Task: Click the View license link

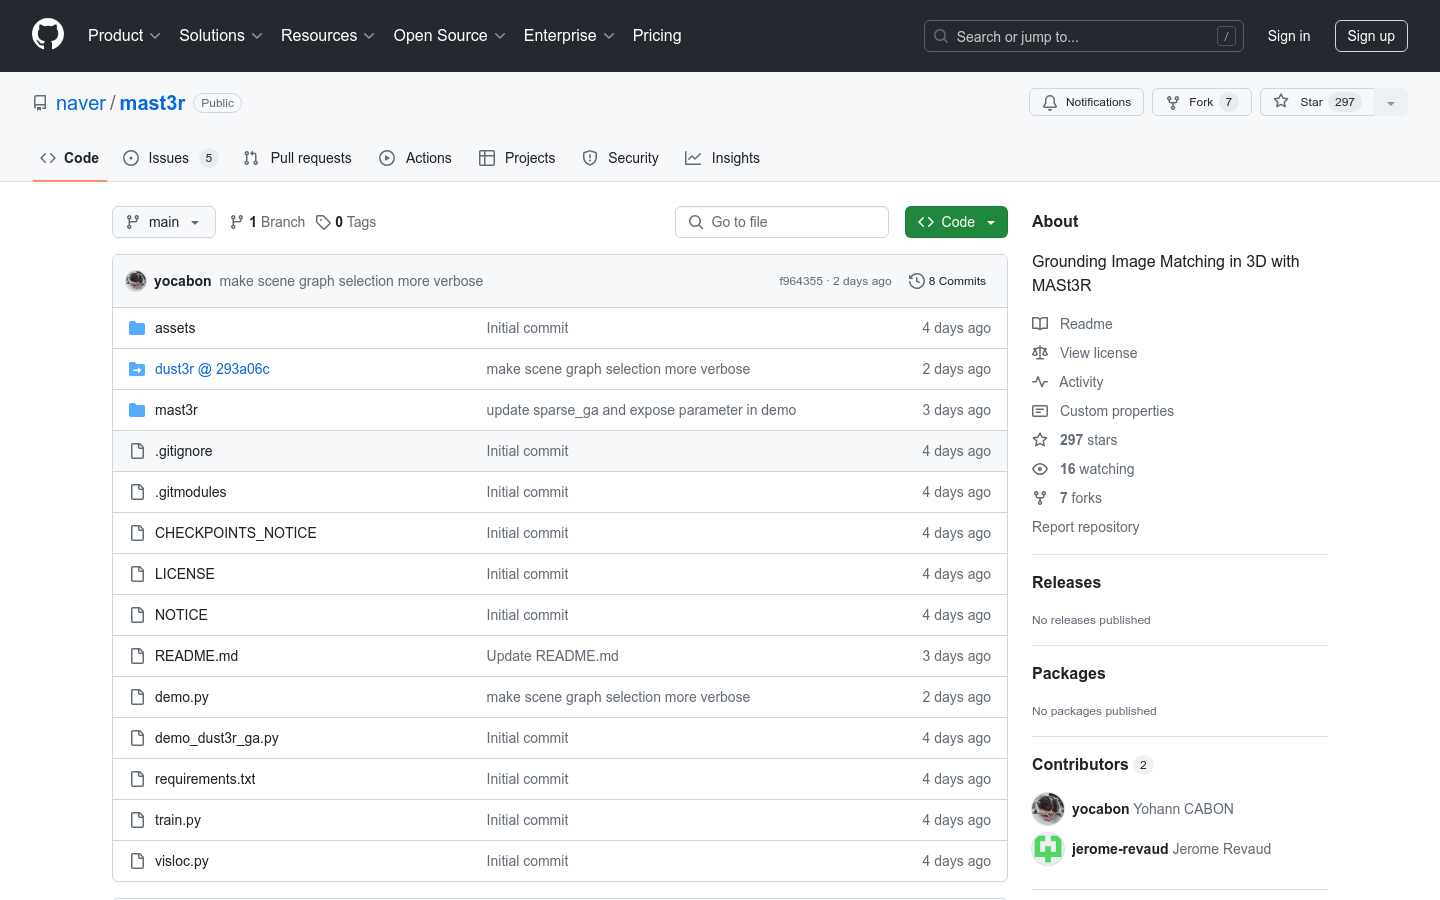Action: click(x=1085, y=353)
